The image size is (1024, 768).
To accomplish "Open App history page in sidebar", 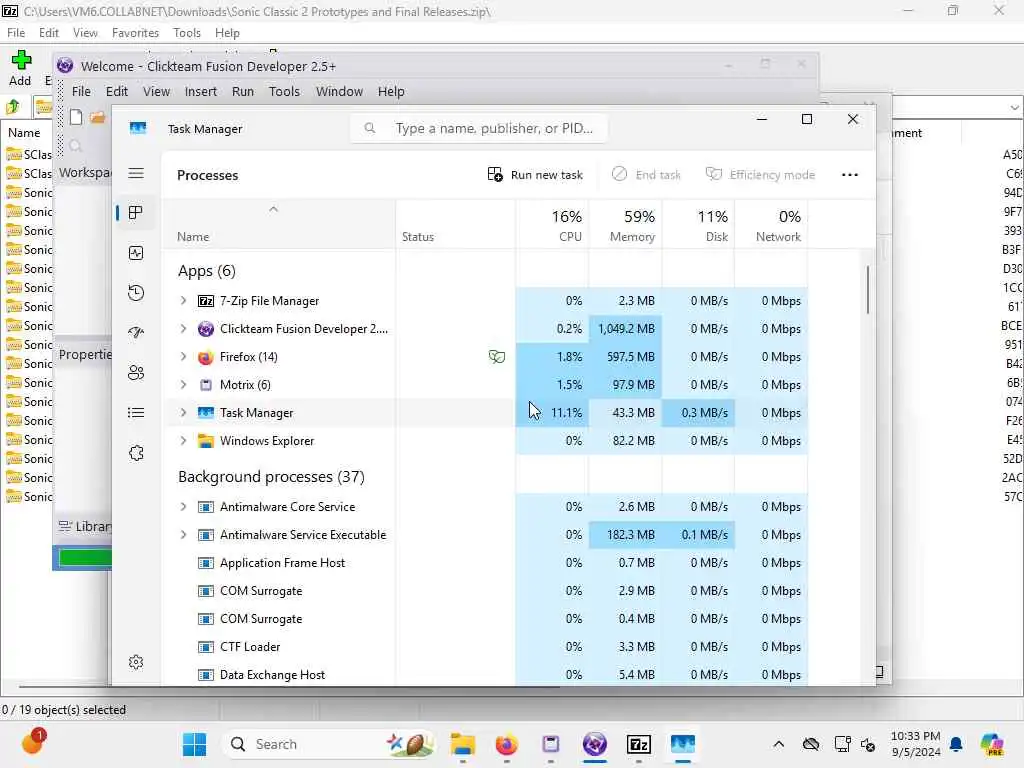I will [136, 293].
